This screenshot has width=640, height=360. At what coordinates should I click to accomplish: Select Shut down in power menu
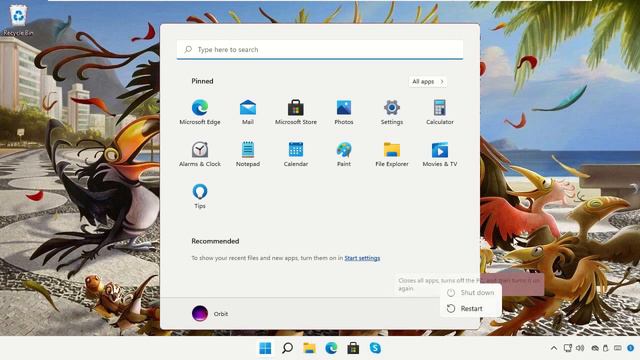tap(471, 293)
